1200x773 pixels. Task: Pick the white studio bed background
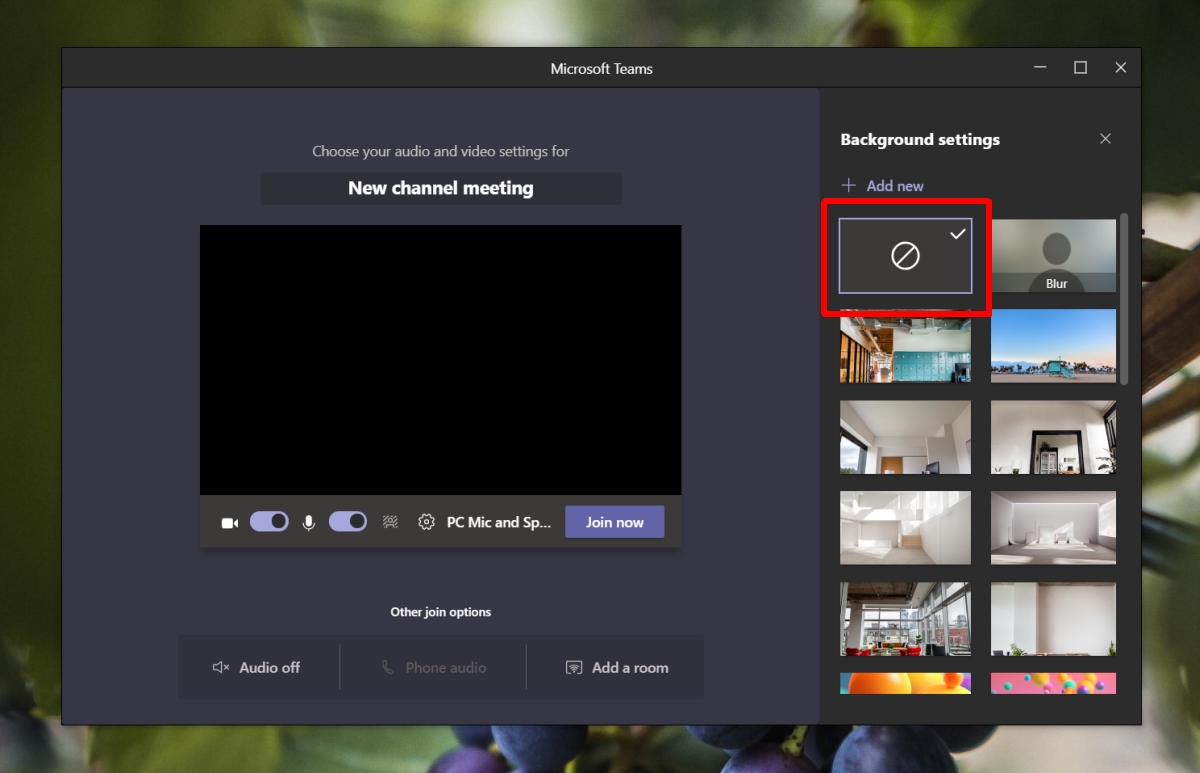point(1053,528)
